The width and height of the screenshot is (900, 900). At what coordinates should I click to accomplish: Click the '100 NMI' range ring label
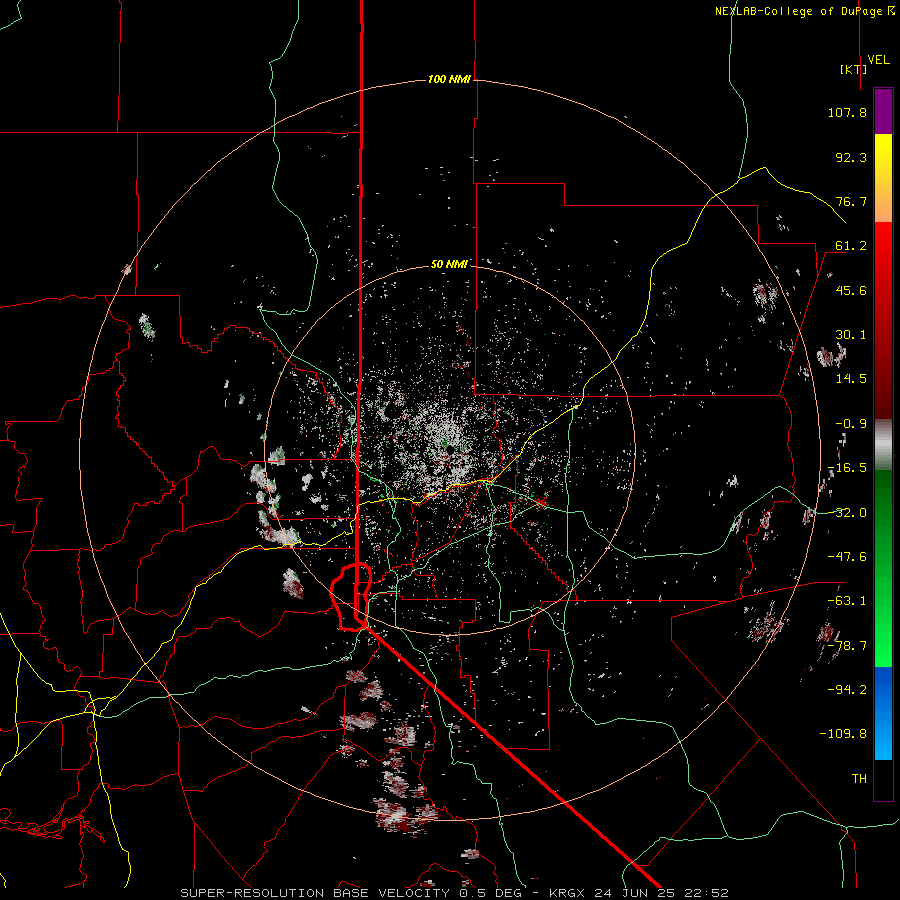tap(449, 79)
